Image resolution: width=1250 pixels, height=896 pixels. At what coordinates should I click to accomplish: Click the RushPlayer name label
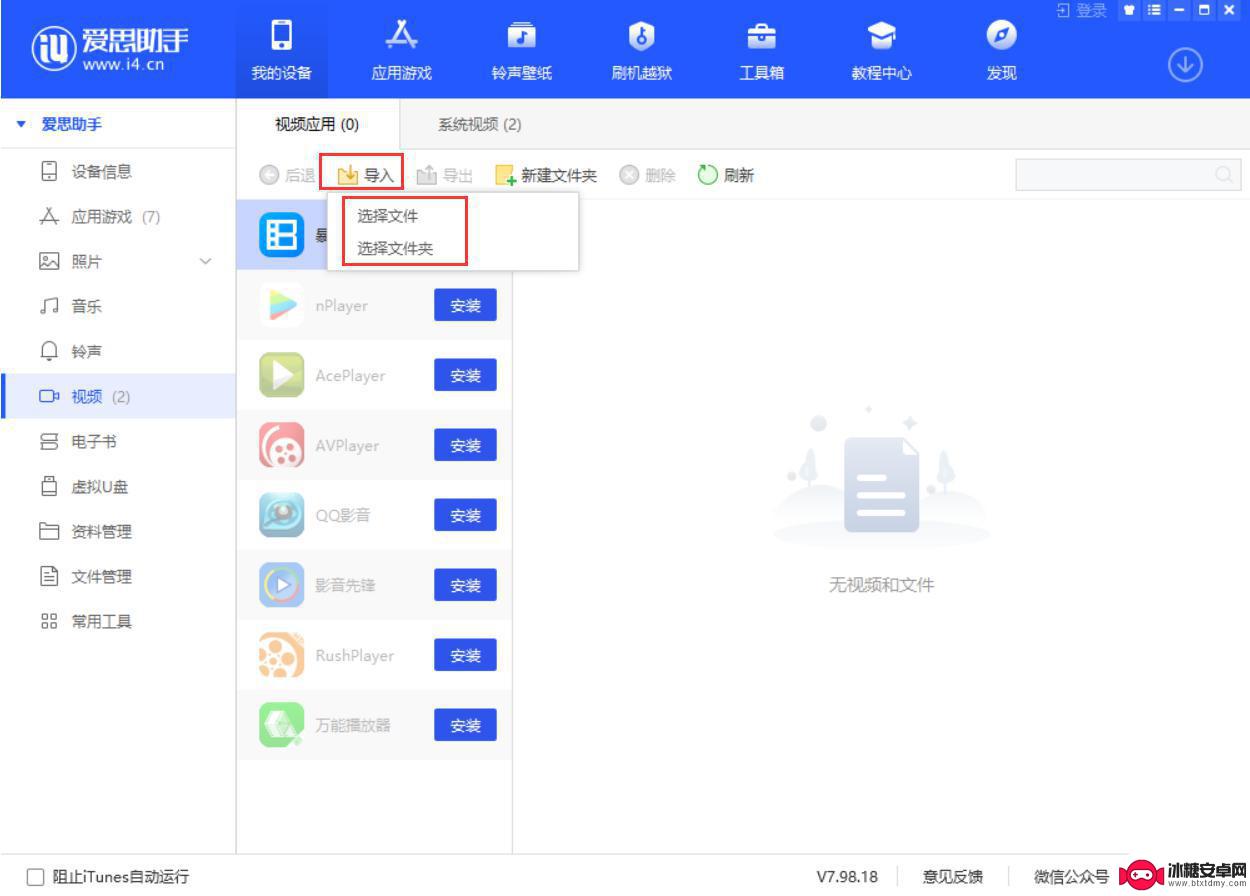coord(355,655)
